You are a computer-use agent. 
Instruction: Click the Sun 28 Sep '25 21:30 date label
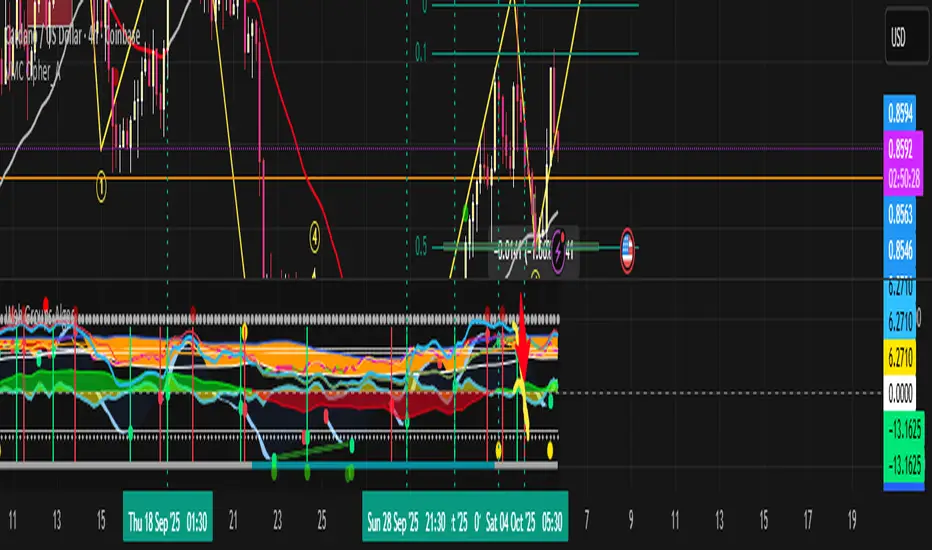click(x=407, y=522)
